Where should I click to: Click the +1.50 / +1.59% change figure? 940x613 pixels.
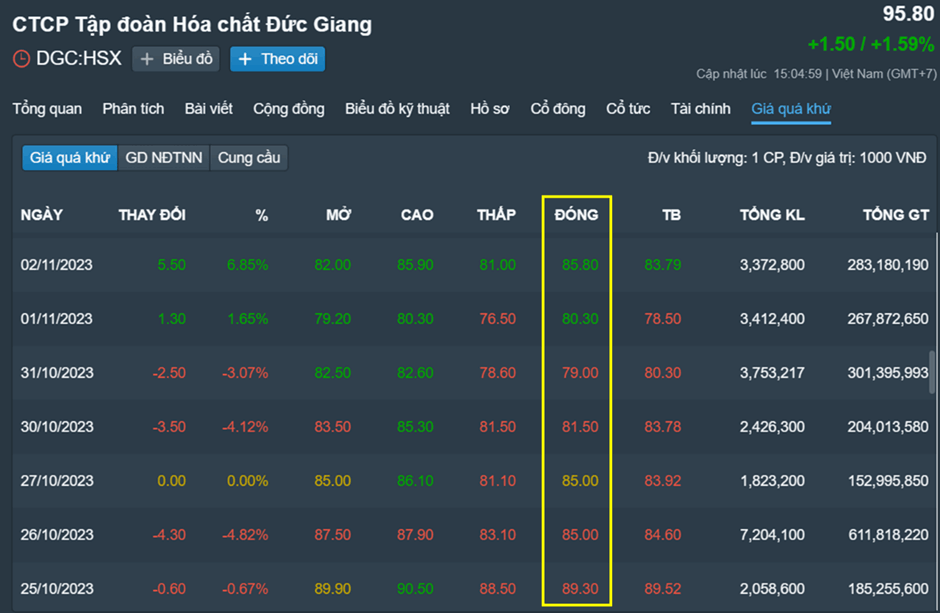(x=871, y=44)
